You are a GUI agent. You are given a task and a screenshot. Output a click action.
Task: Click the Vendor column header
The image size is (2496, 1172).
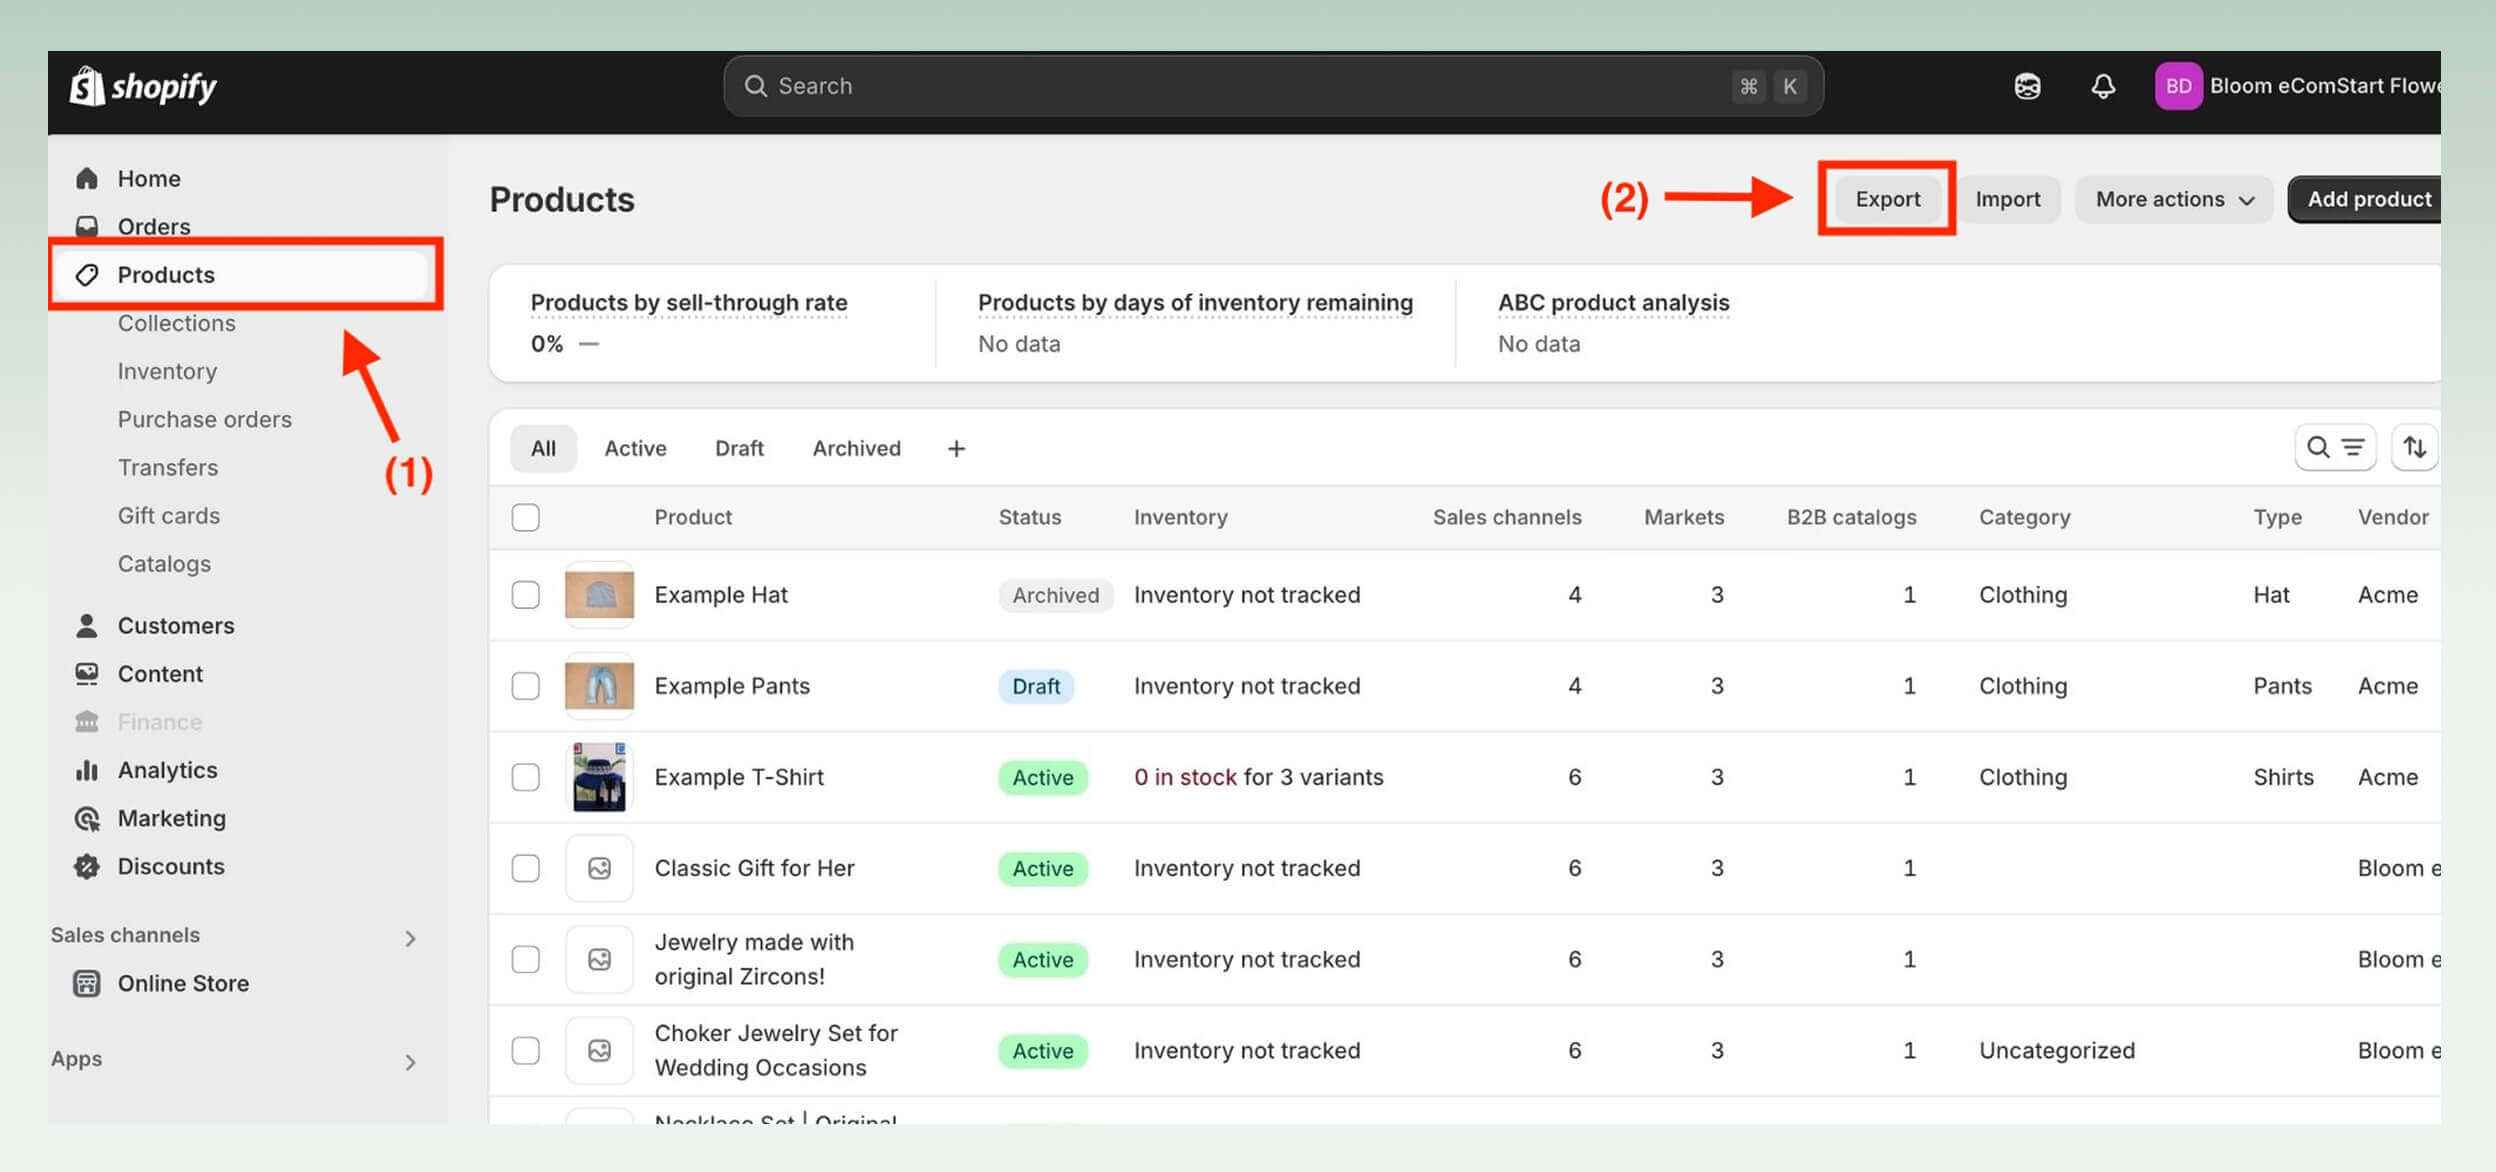pyautogui.click(x=2392, y=517)
